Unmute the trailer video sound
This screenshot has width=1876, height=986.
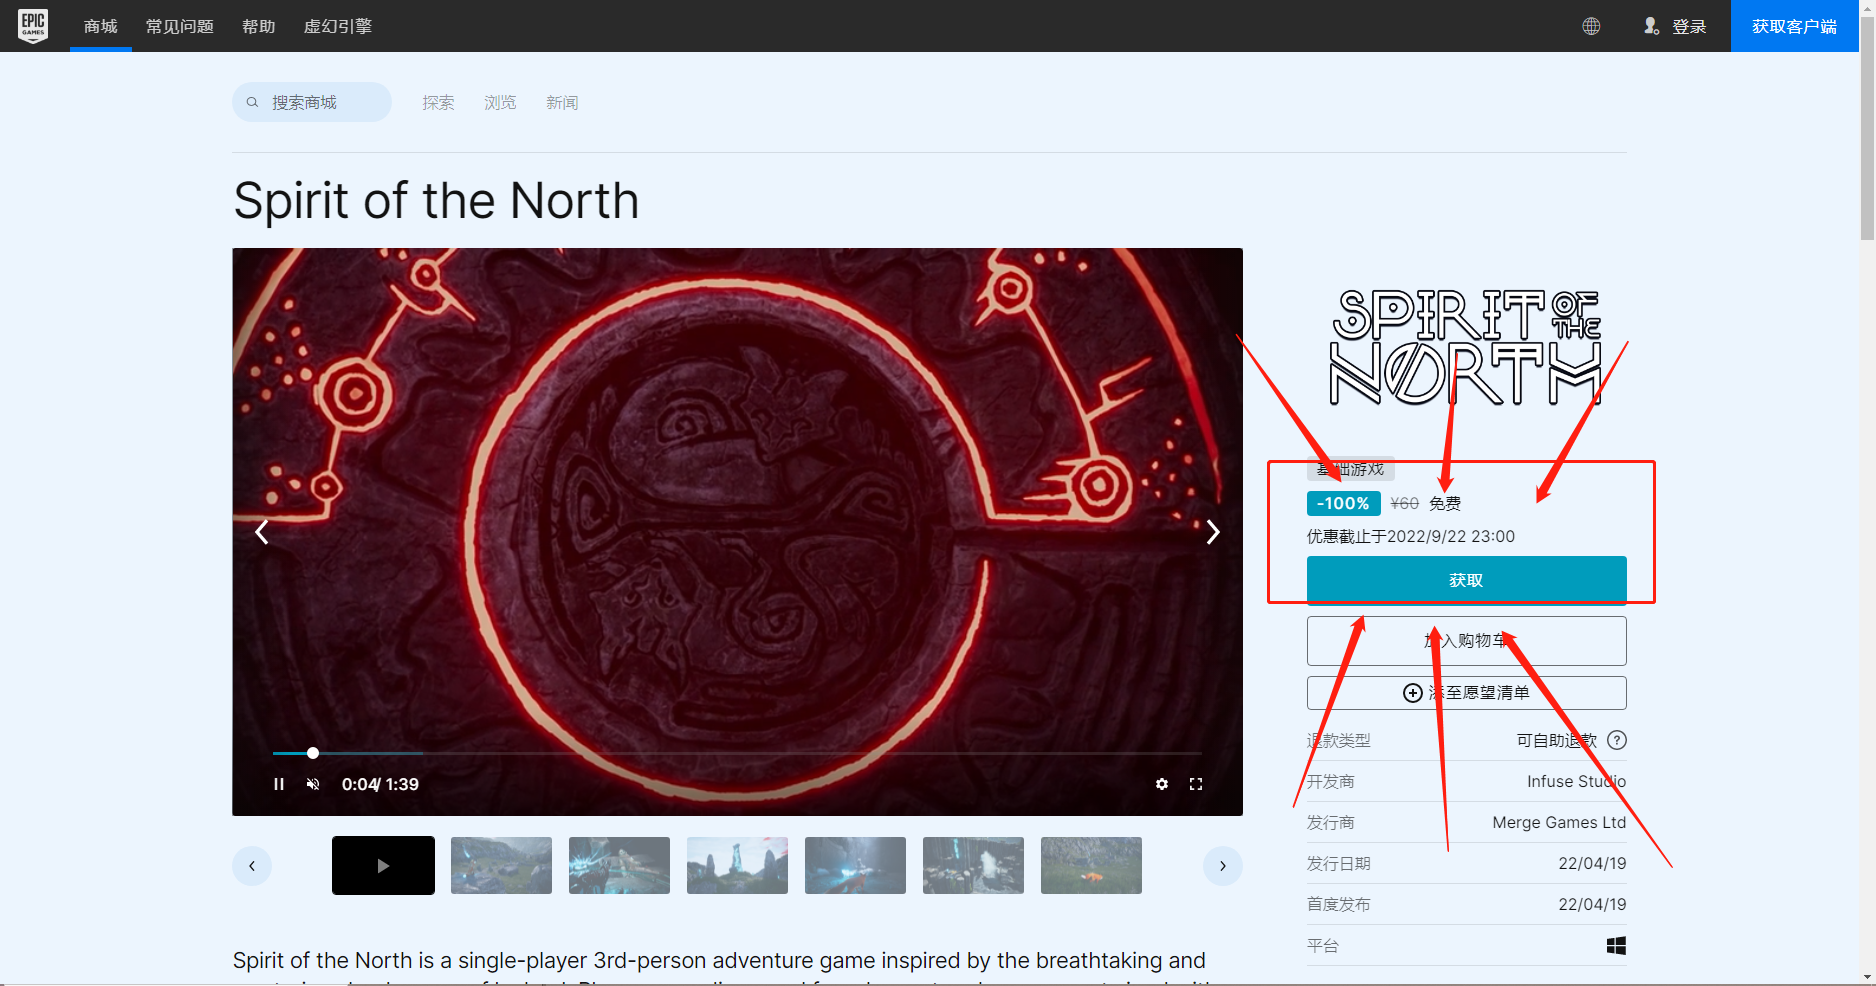tap(313, 784)
